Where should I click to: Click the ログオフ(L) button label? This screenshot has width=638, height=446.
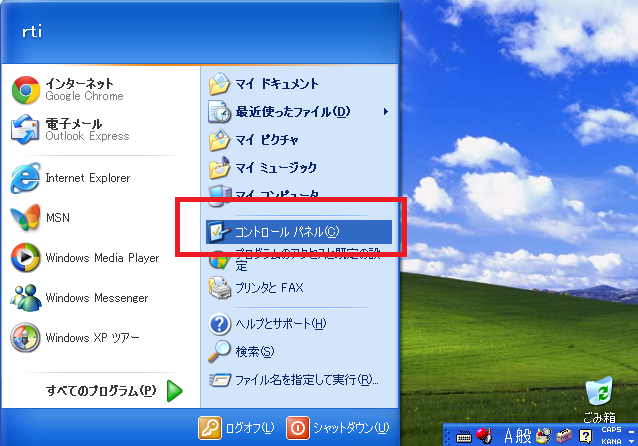click(x=250, y=428)
